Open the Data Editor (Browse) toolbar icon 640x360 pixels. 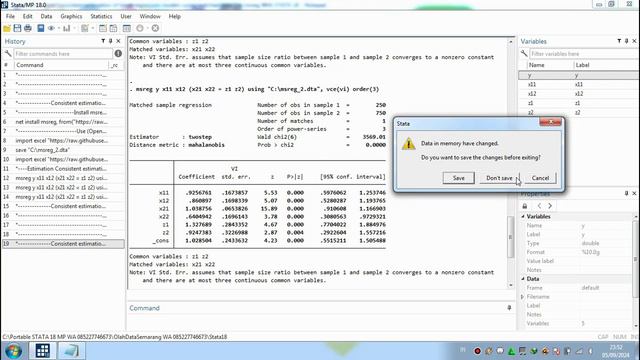point(113,28)
